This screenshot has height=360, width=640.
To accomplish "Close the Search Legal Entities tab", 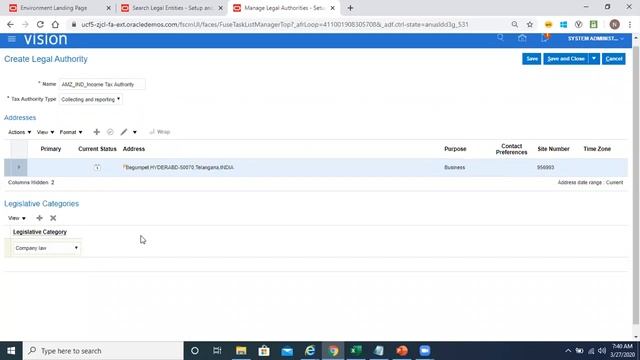I will pyautogui.click(x=220, y=8).
